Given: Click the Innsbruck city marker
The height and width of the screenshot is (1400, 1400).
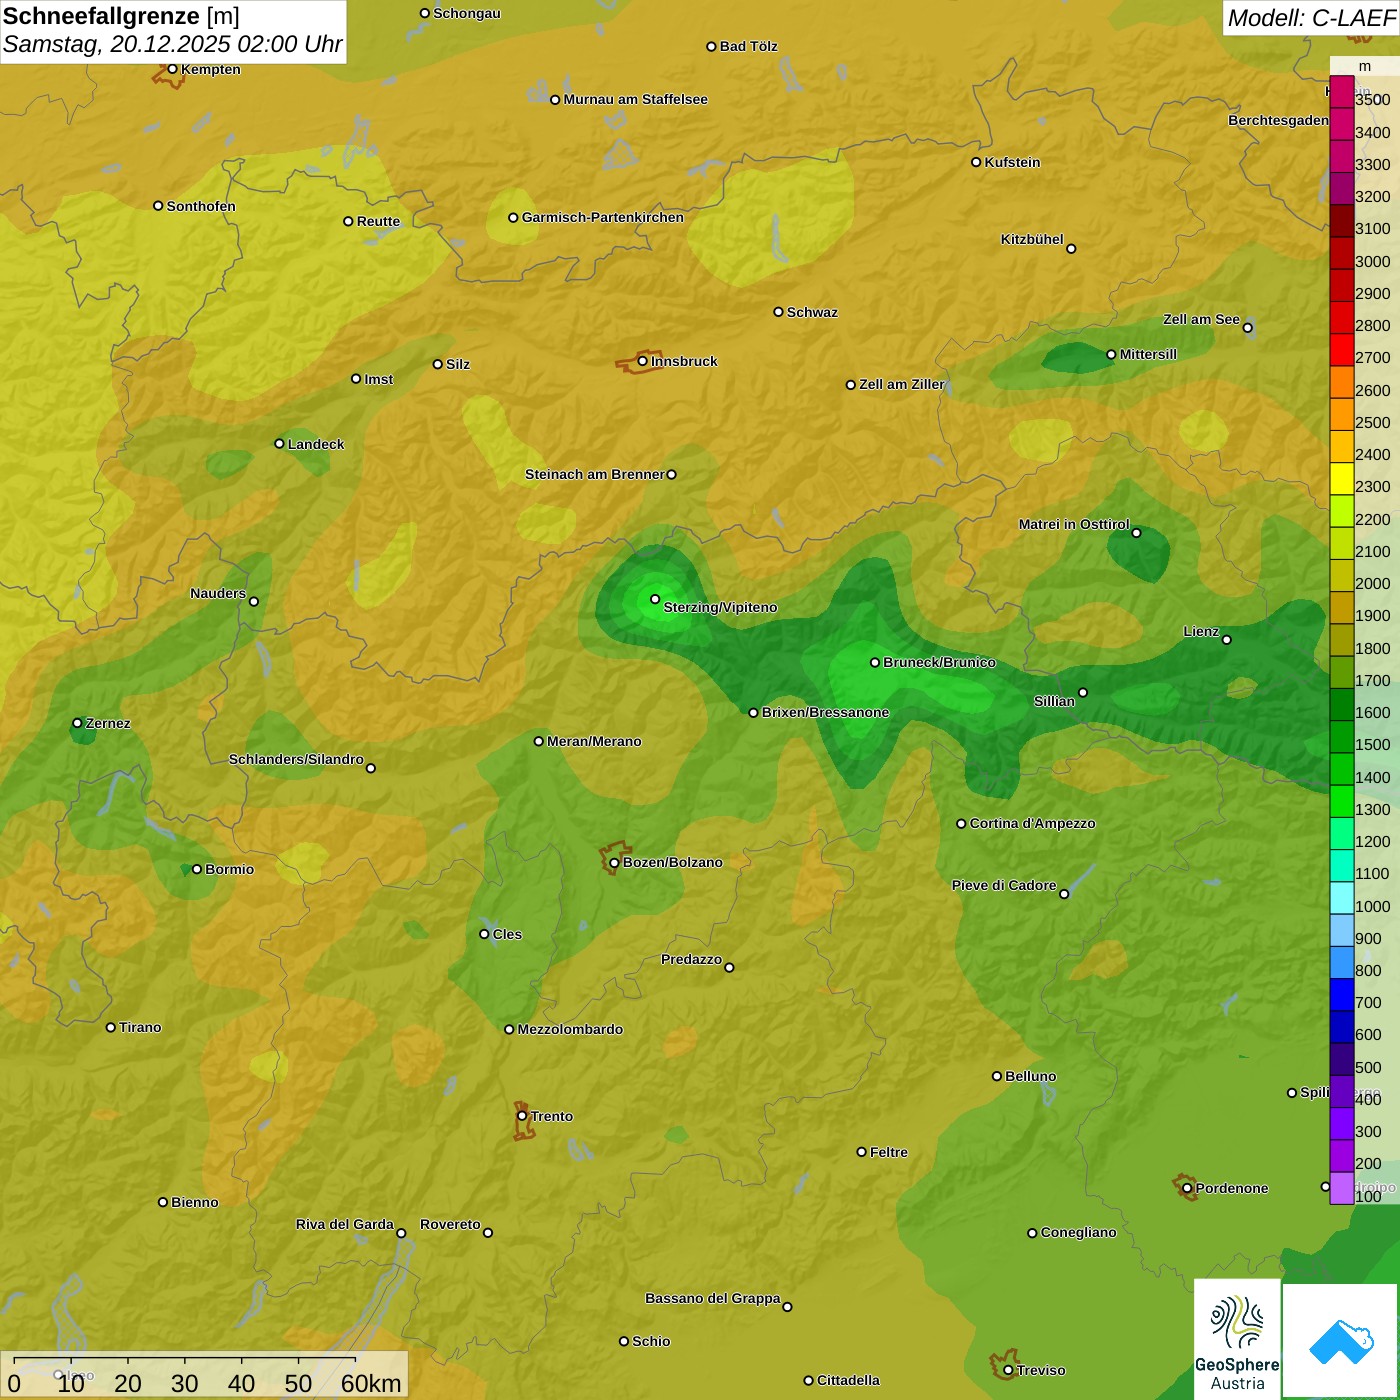Looking at the screenshot, I should click(x=643, y=361).
